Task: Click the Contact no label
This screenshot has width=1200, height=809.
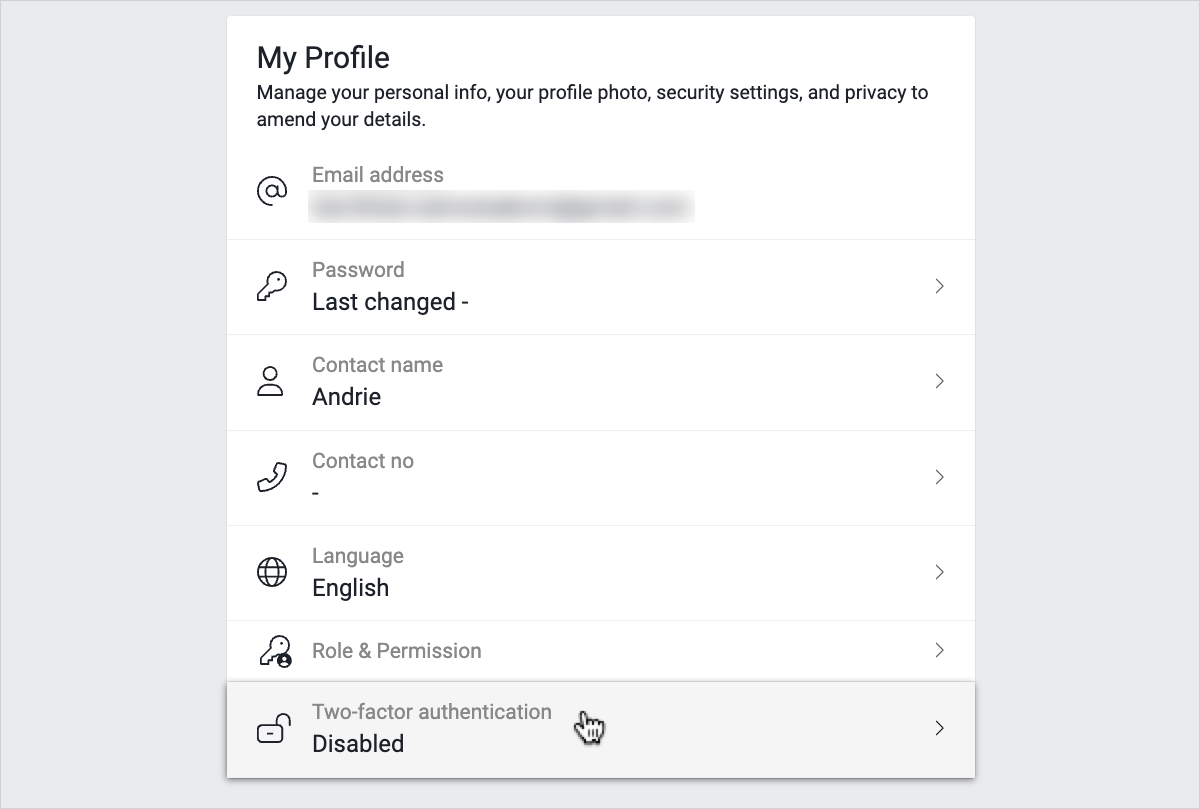Action: (x=362, y=461)
